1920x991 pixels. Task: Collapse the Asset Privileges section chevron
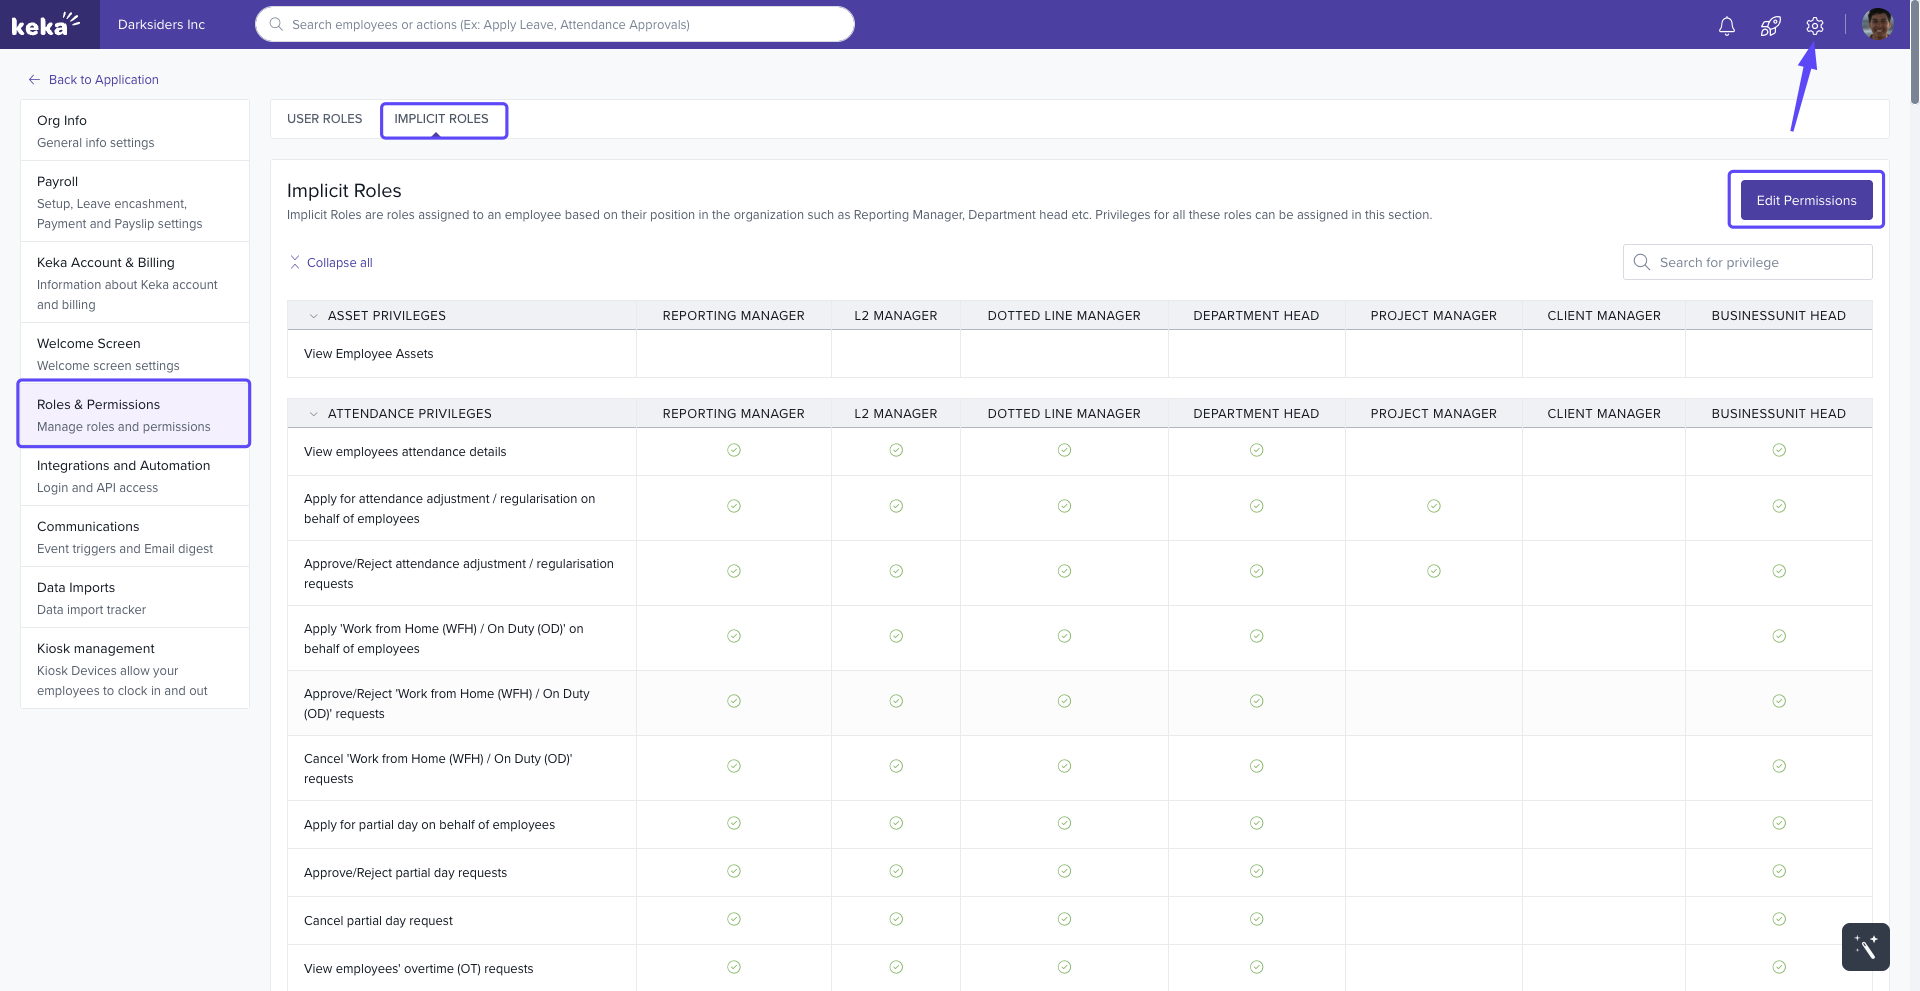pyautogui.click(x=313, y=316)
